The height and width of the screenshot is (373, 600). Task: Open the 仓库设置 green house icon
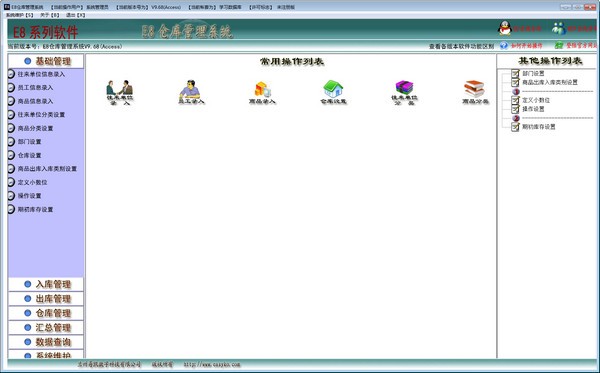(x=333, y=92)
